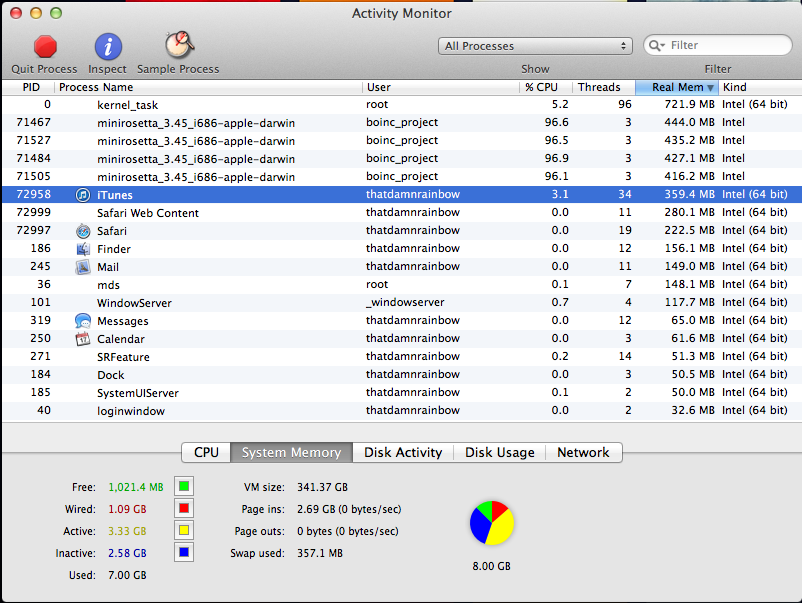Select the Dock process row

[402, 375]
